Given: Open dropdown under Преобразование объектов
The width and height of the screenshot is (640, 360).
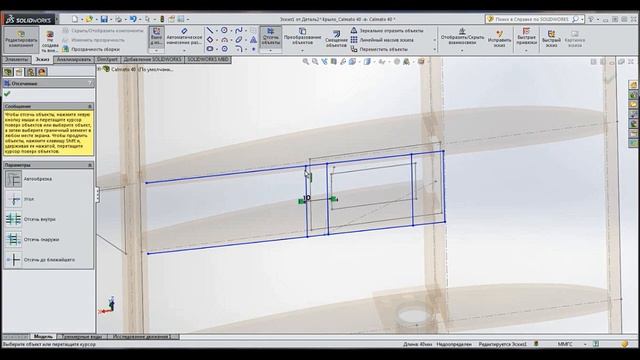Looking at the screenshot, I should 302,51.
